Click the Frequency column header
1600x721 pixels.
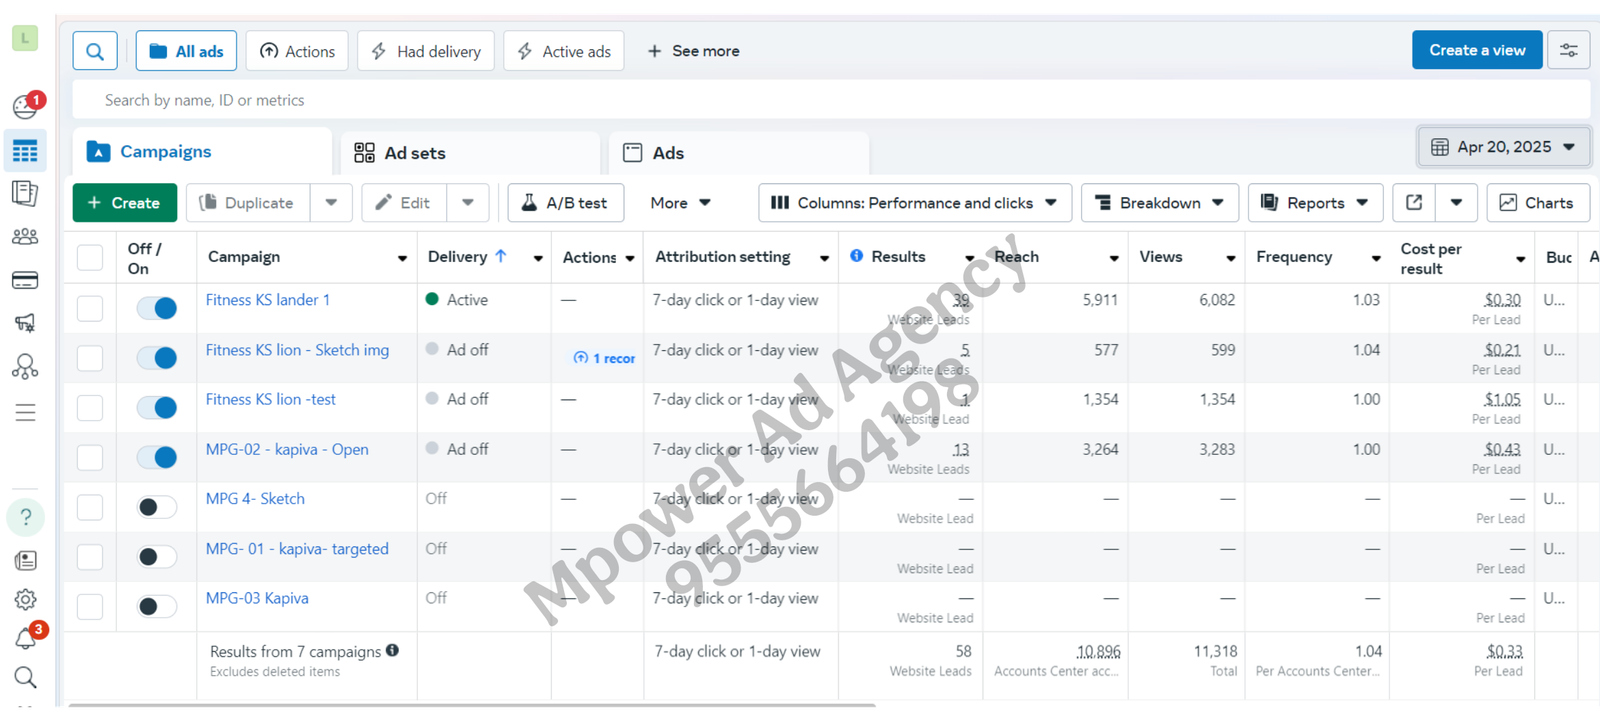click(x=1294, y=257)
